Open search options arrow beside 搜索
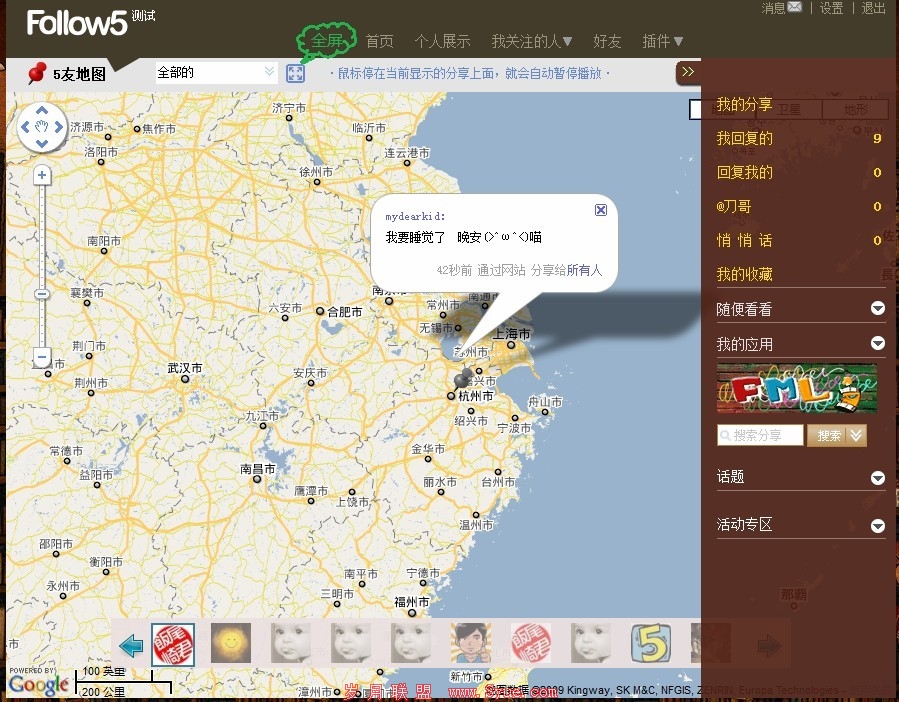Image resolution: width=899 pixels, height=702 pixels. coord(857,435)
